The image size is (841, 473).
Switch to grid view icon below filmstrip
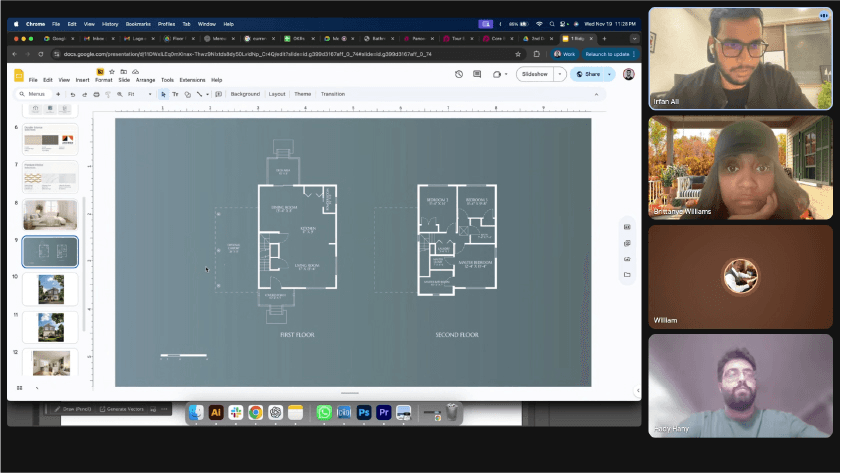[19, 388]
